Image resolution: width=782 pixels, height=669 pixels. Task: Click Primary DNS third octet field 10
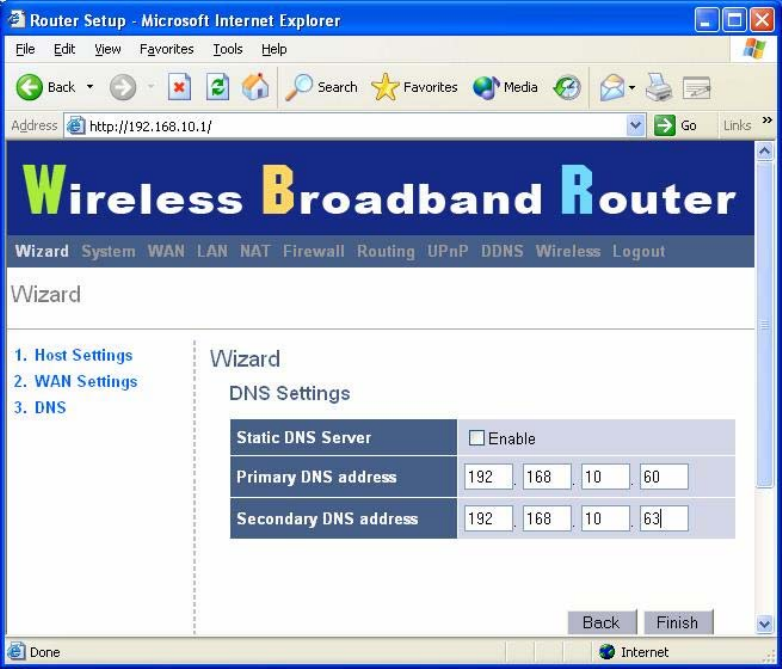click(x=605, y=476)
